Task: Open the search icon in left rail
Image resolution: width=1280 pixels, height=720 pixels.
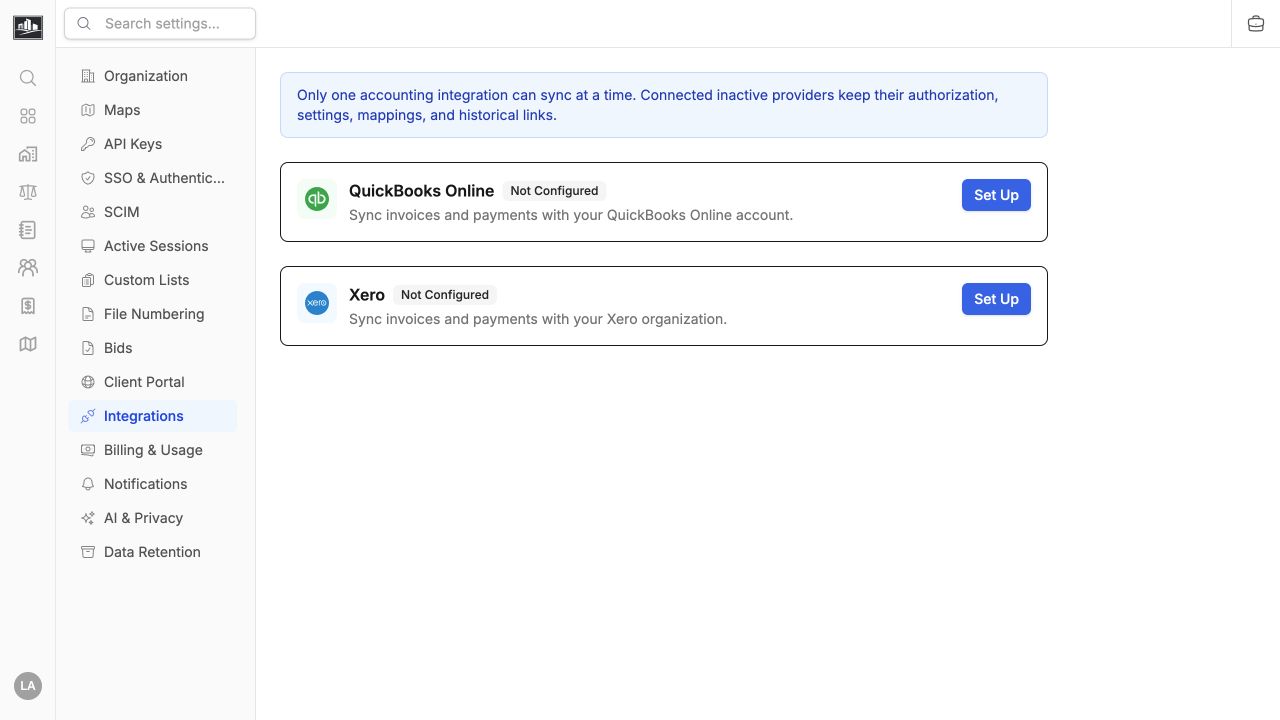Action: 28,78
